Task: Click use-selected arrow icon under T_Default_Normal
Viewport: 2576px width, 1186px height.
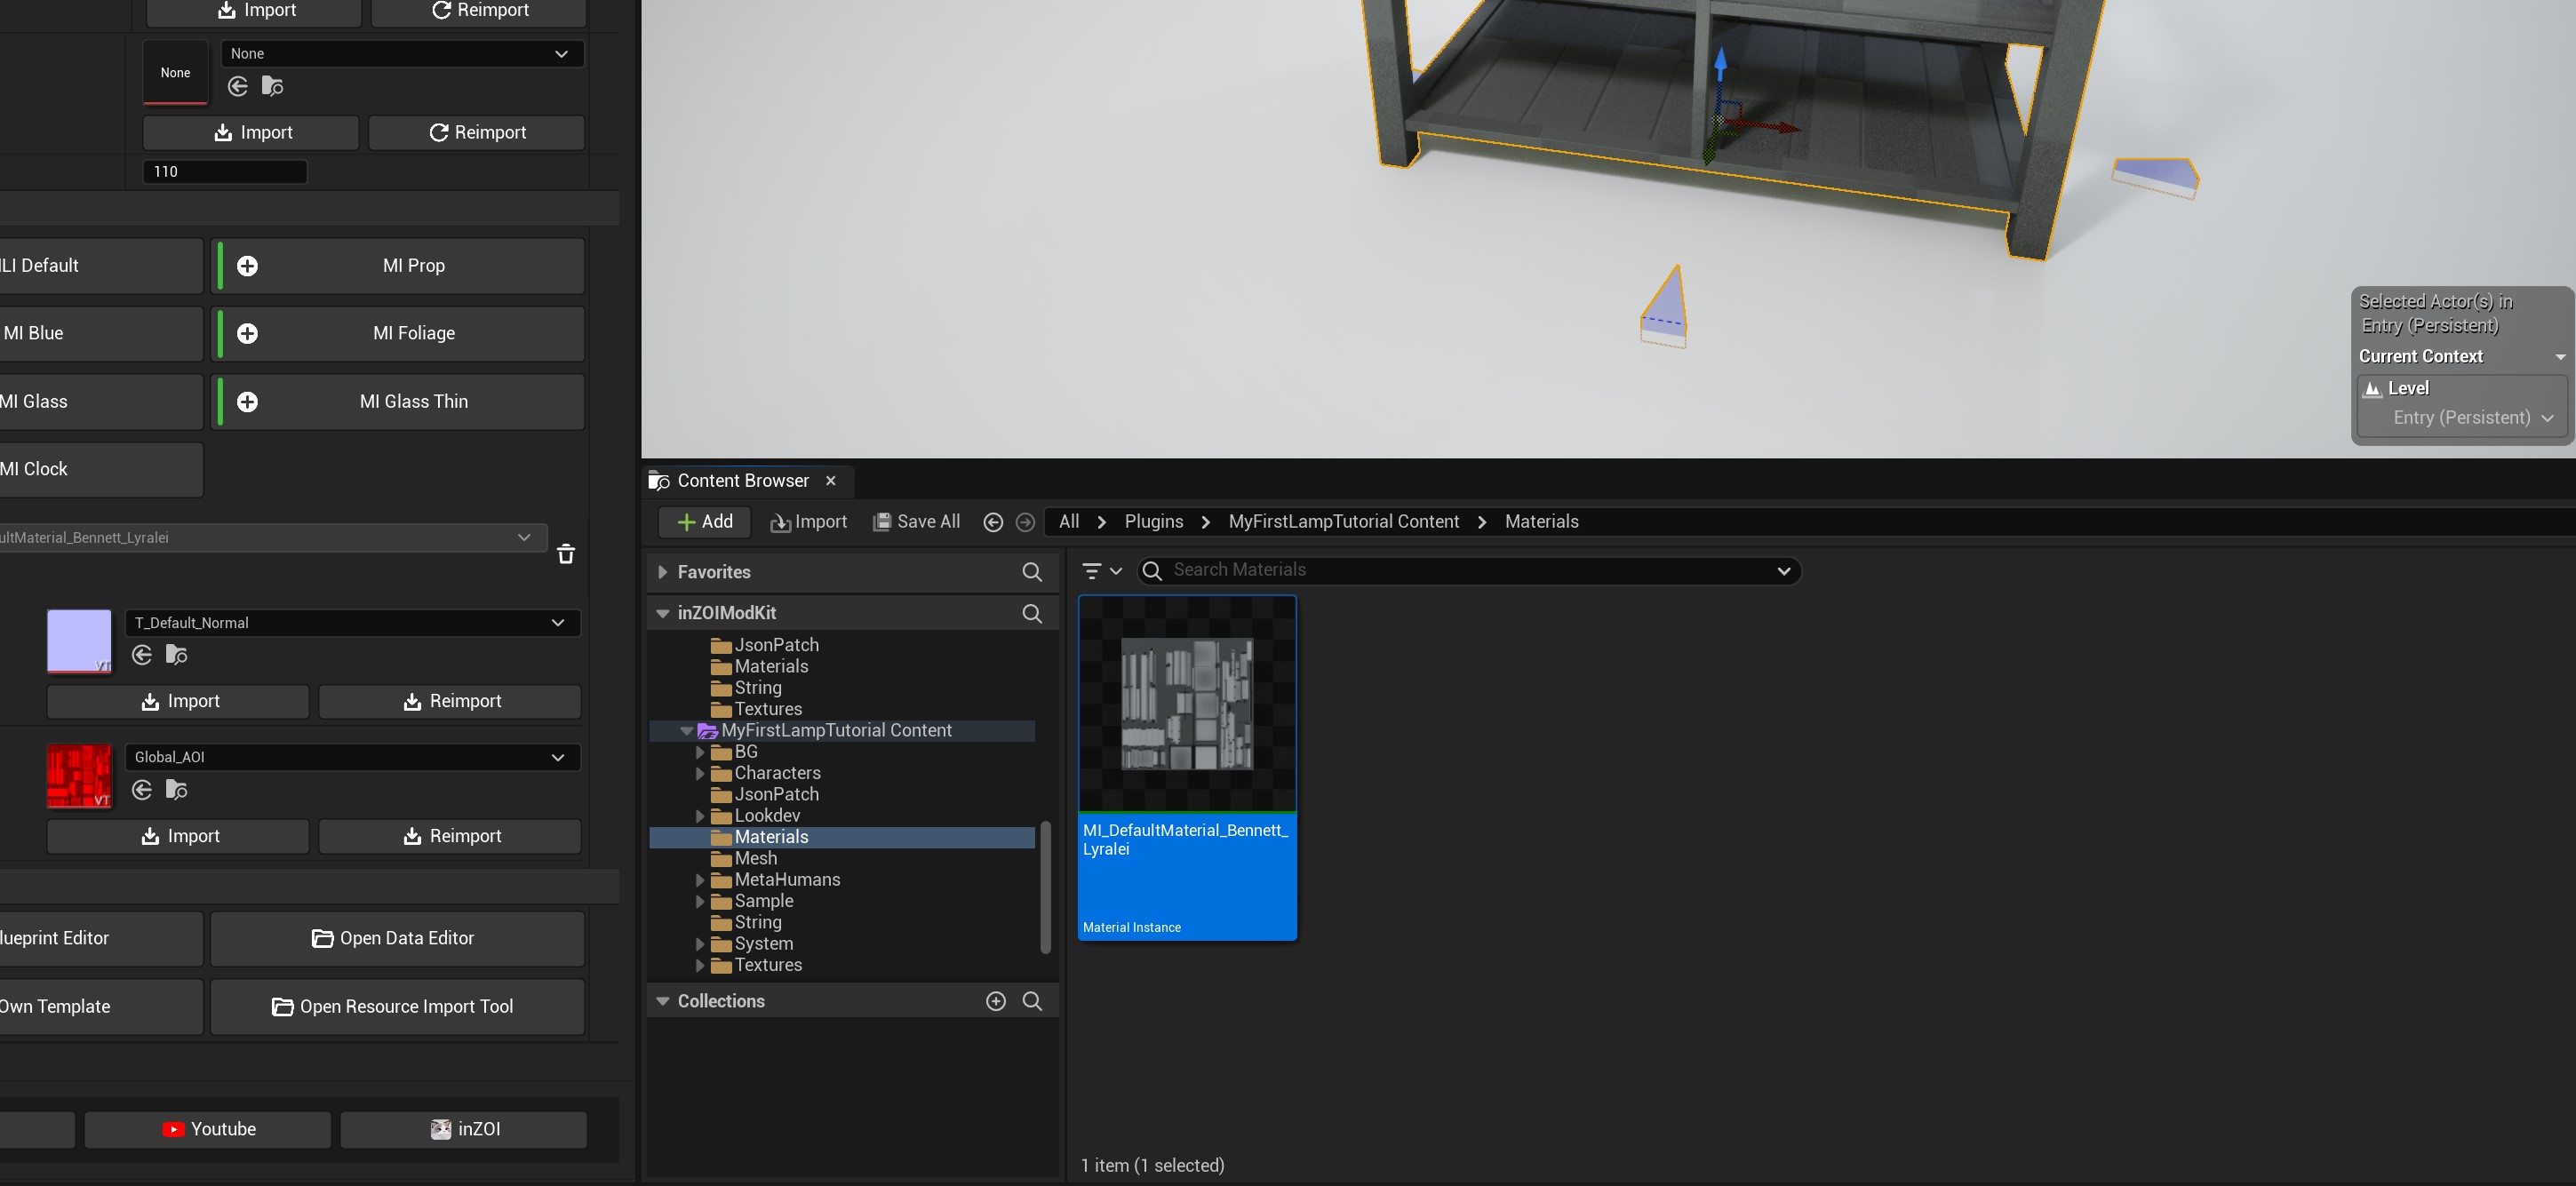Action: [x=142, y=655]
